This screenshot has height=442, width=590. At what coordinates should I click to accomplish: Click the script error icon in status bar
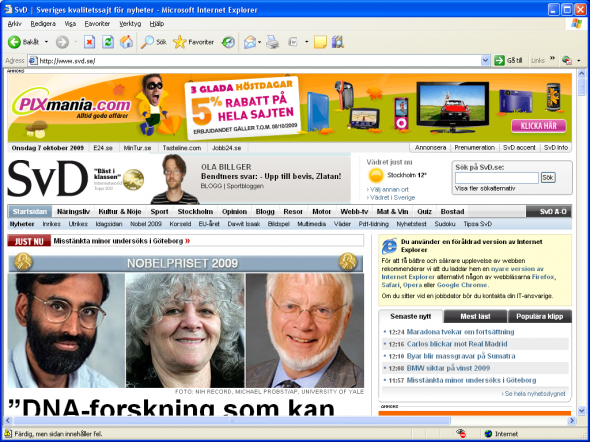[x=8, y=434]
